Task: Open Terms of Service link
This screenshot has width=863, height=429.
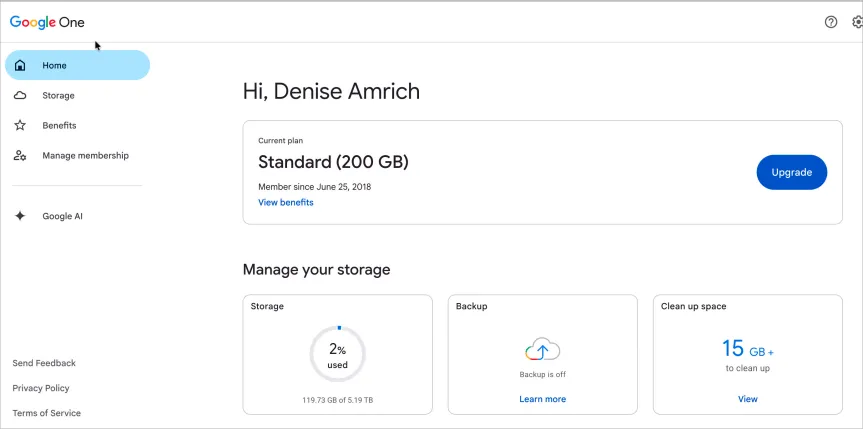Action: (x=46, y=413)
